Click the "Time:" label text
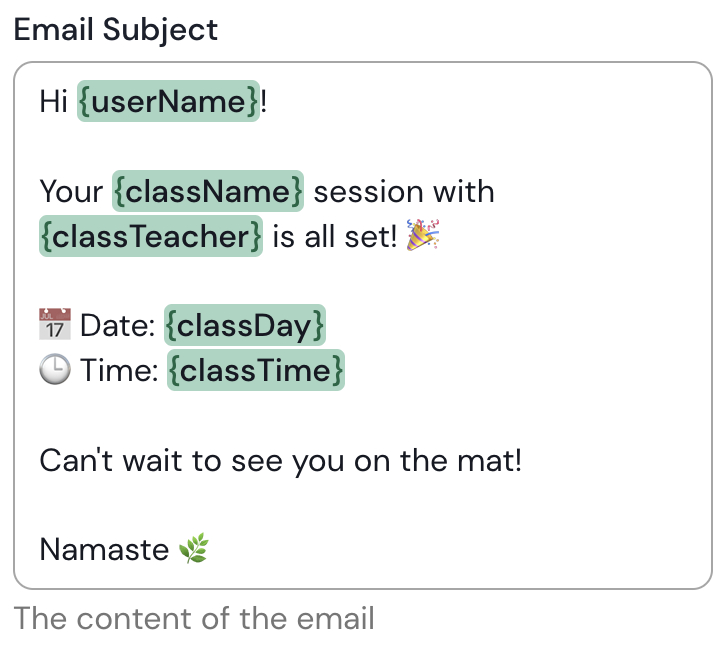This screenshot has width=728, height=651. (x=120, y=371)
